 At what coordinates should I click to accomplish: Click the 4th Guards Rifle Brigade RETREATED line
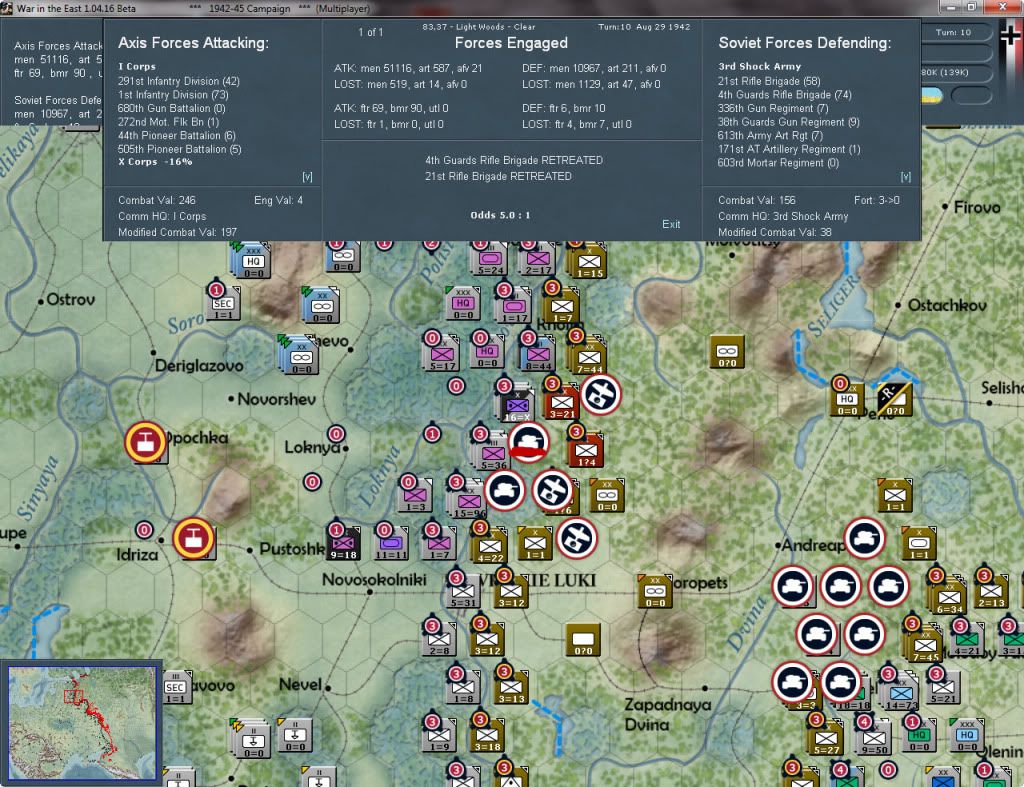pos(514,160)
